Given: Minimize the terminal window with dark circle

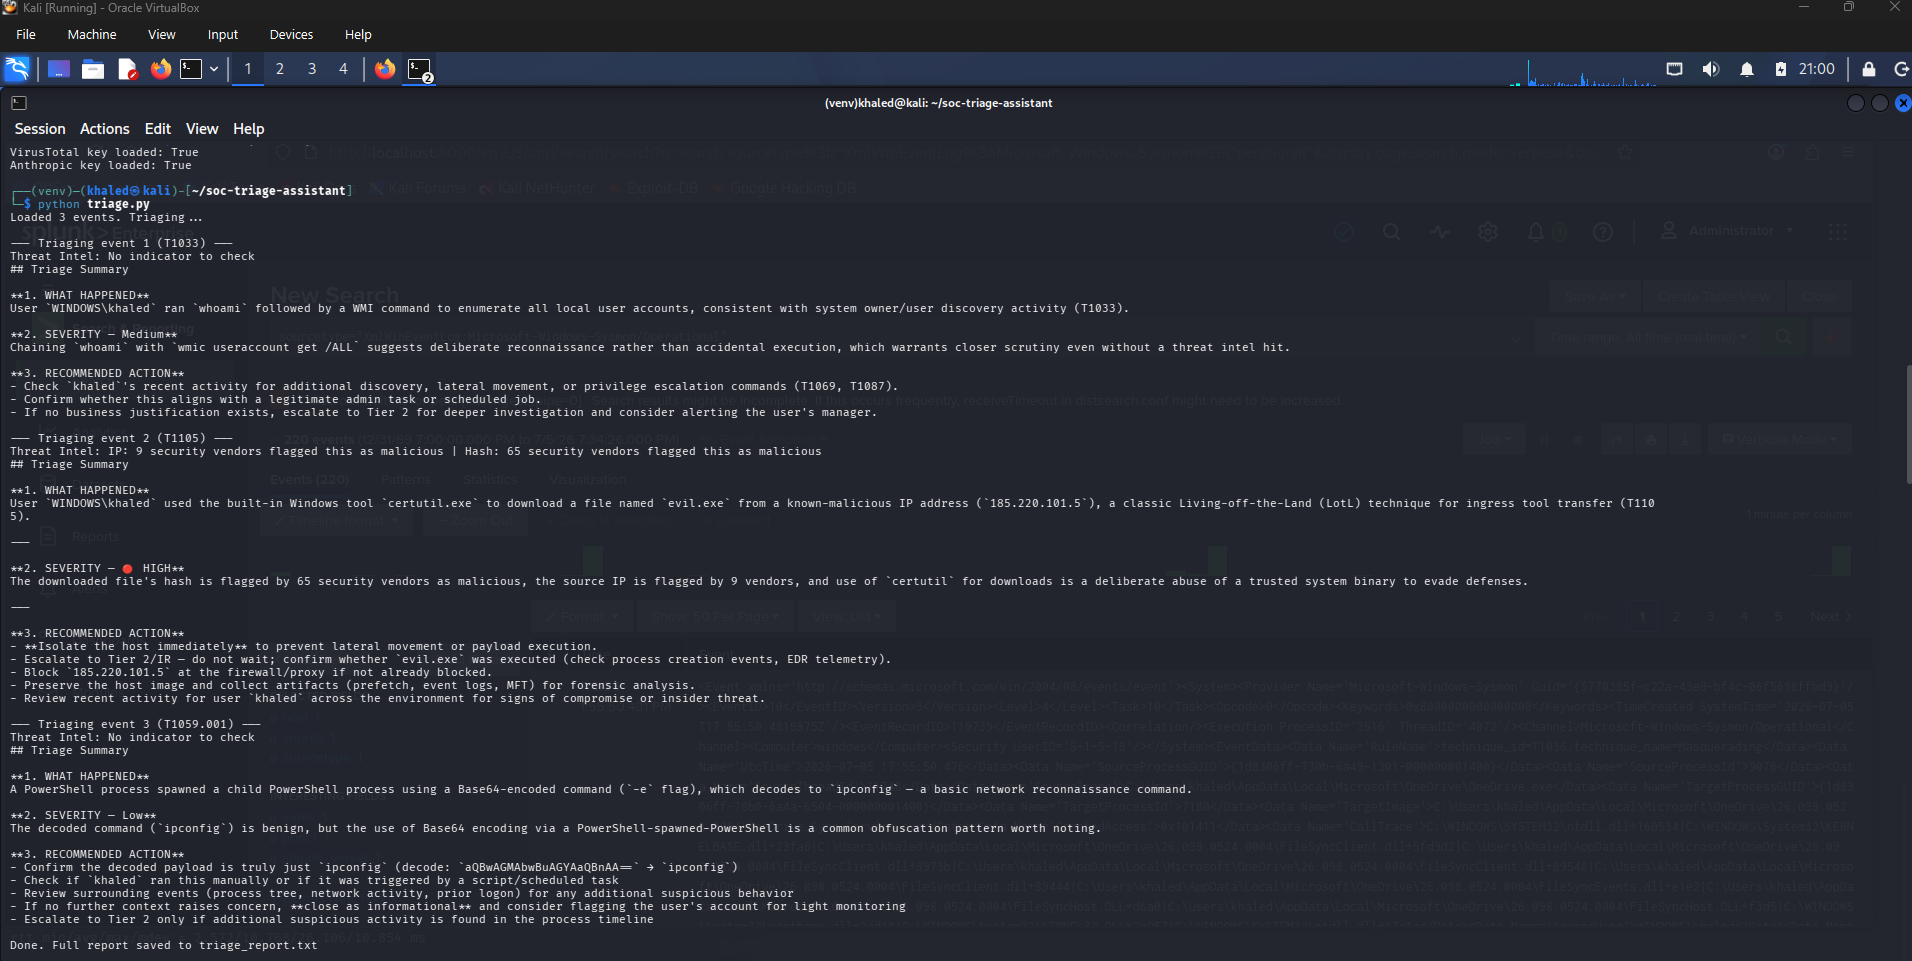Looking at the screenshot, I should pyautogui.click(x=1856, y=103).
